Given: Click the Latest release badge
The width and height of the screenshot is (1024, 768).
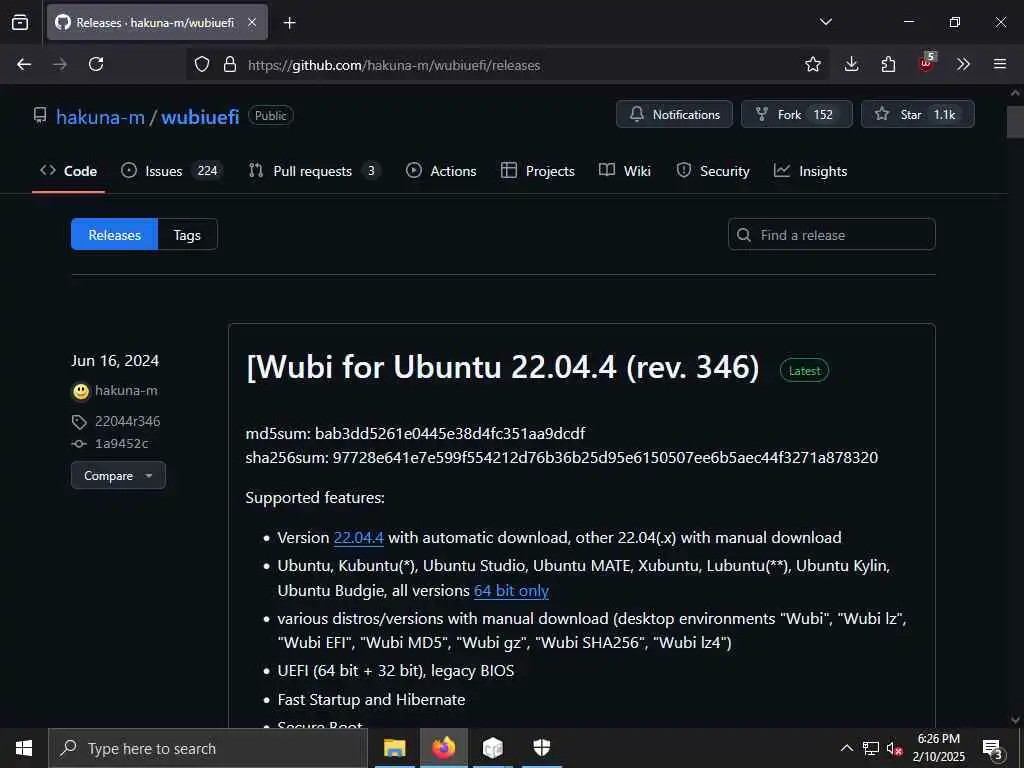Looking at the screenshot, I should click(804, 370).
